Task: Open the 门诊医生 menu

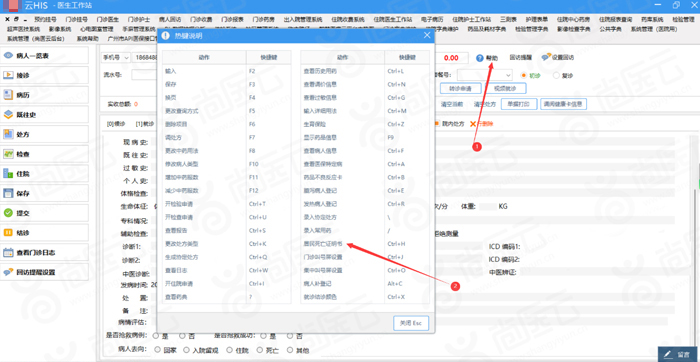Action: click(x=108, y=20)
